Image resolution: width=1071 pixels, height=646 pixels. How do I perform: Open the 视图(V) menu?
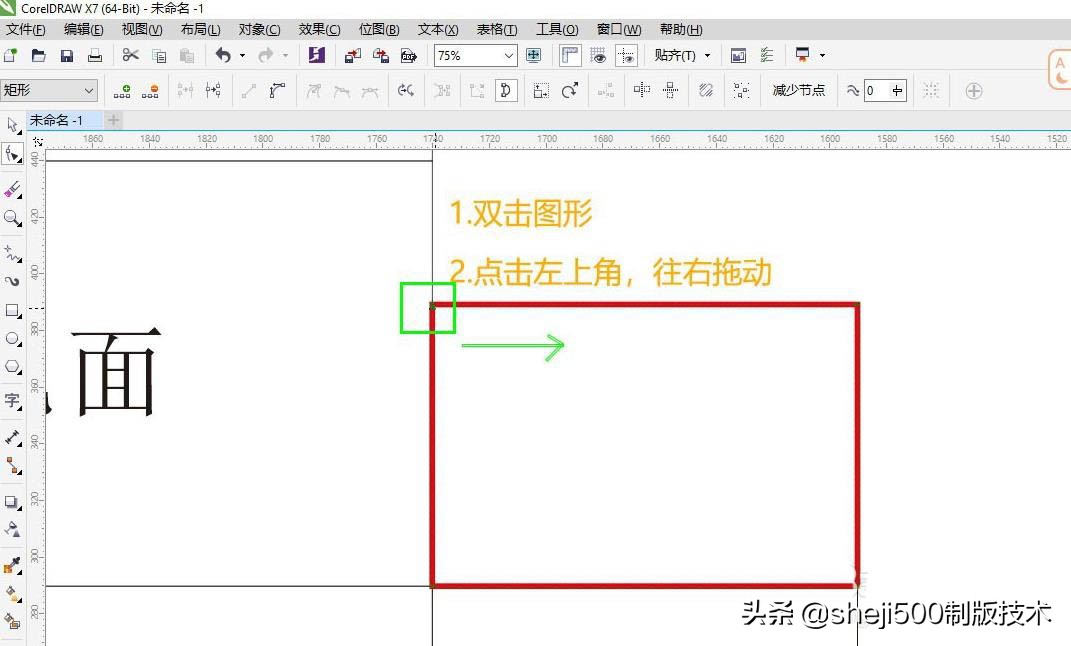[x=142, y=29]
